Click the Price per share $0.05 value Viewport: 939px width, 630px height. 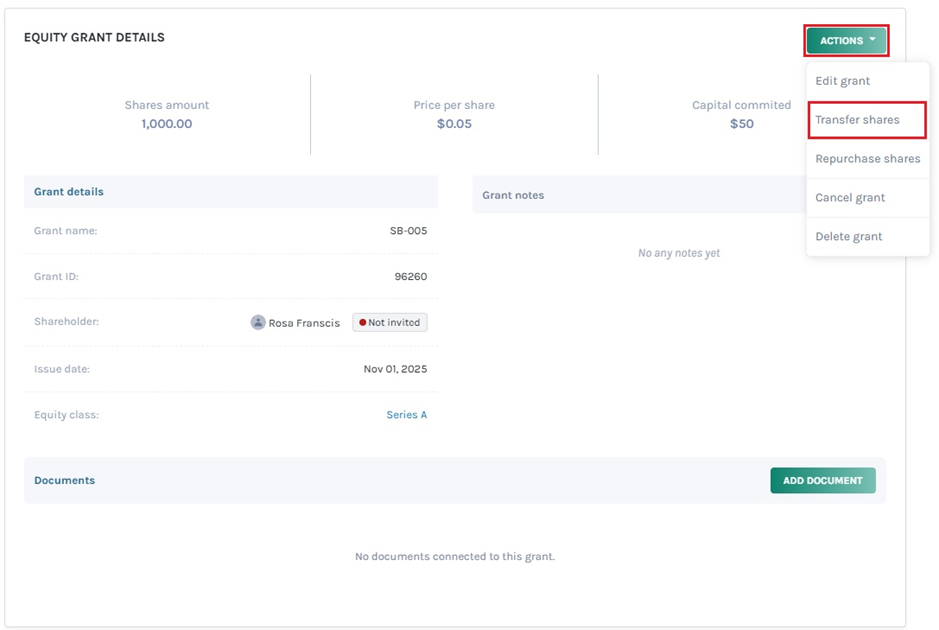[454, 124]
